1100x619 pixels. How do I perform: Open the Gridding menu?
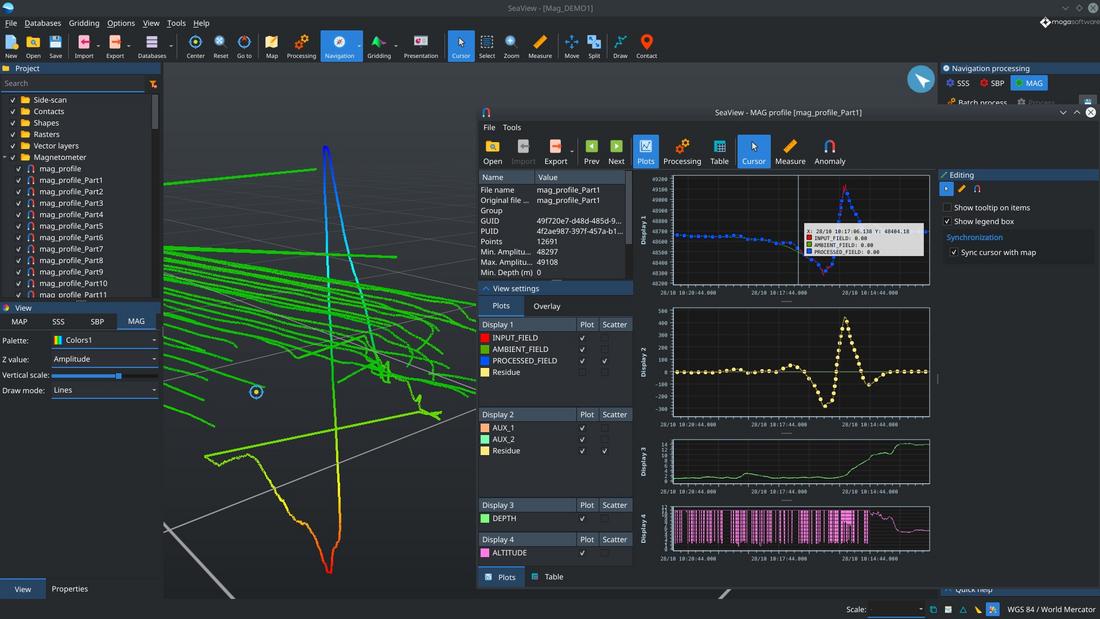84,23
